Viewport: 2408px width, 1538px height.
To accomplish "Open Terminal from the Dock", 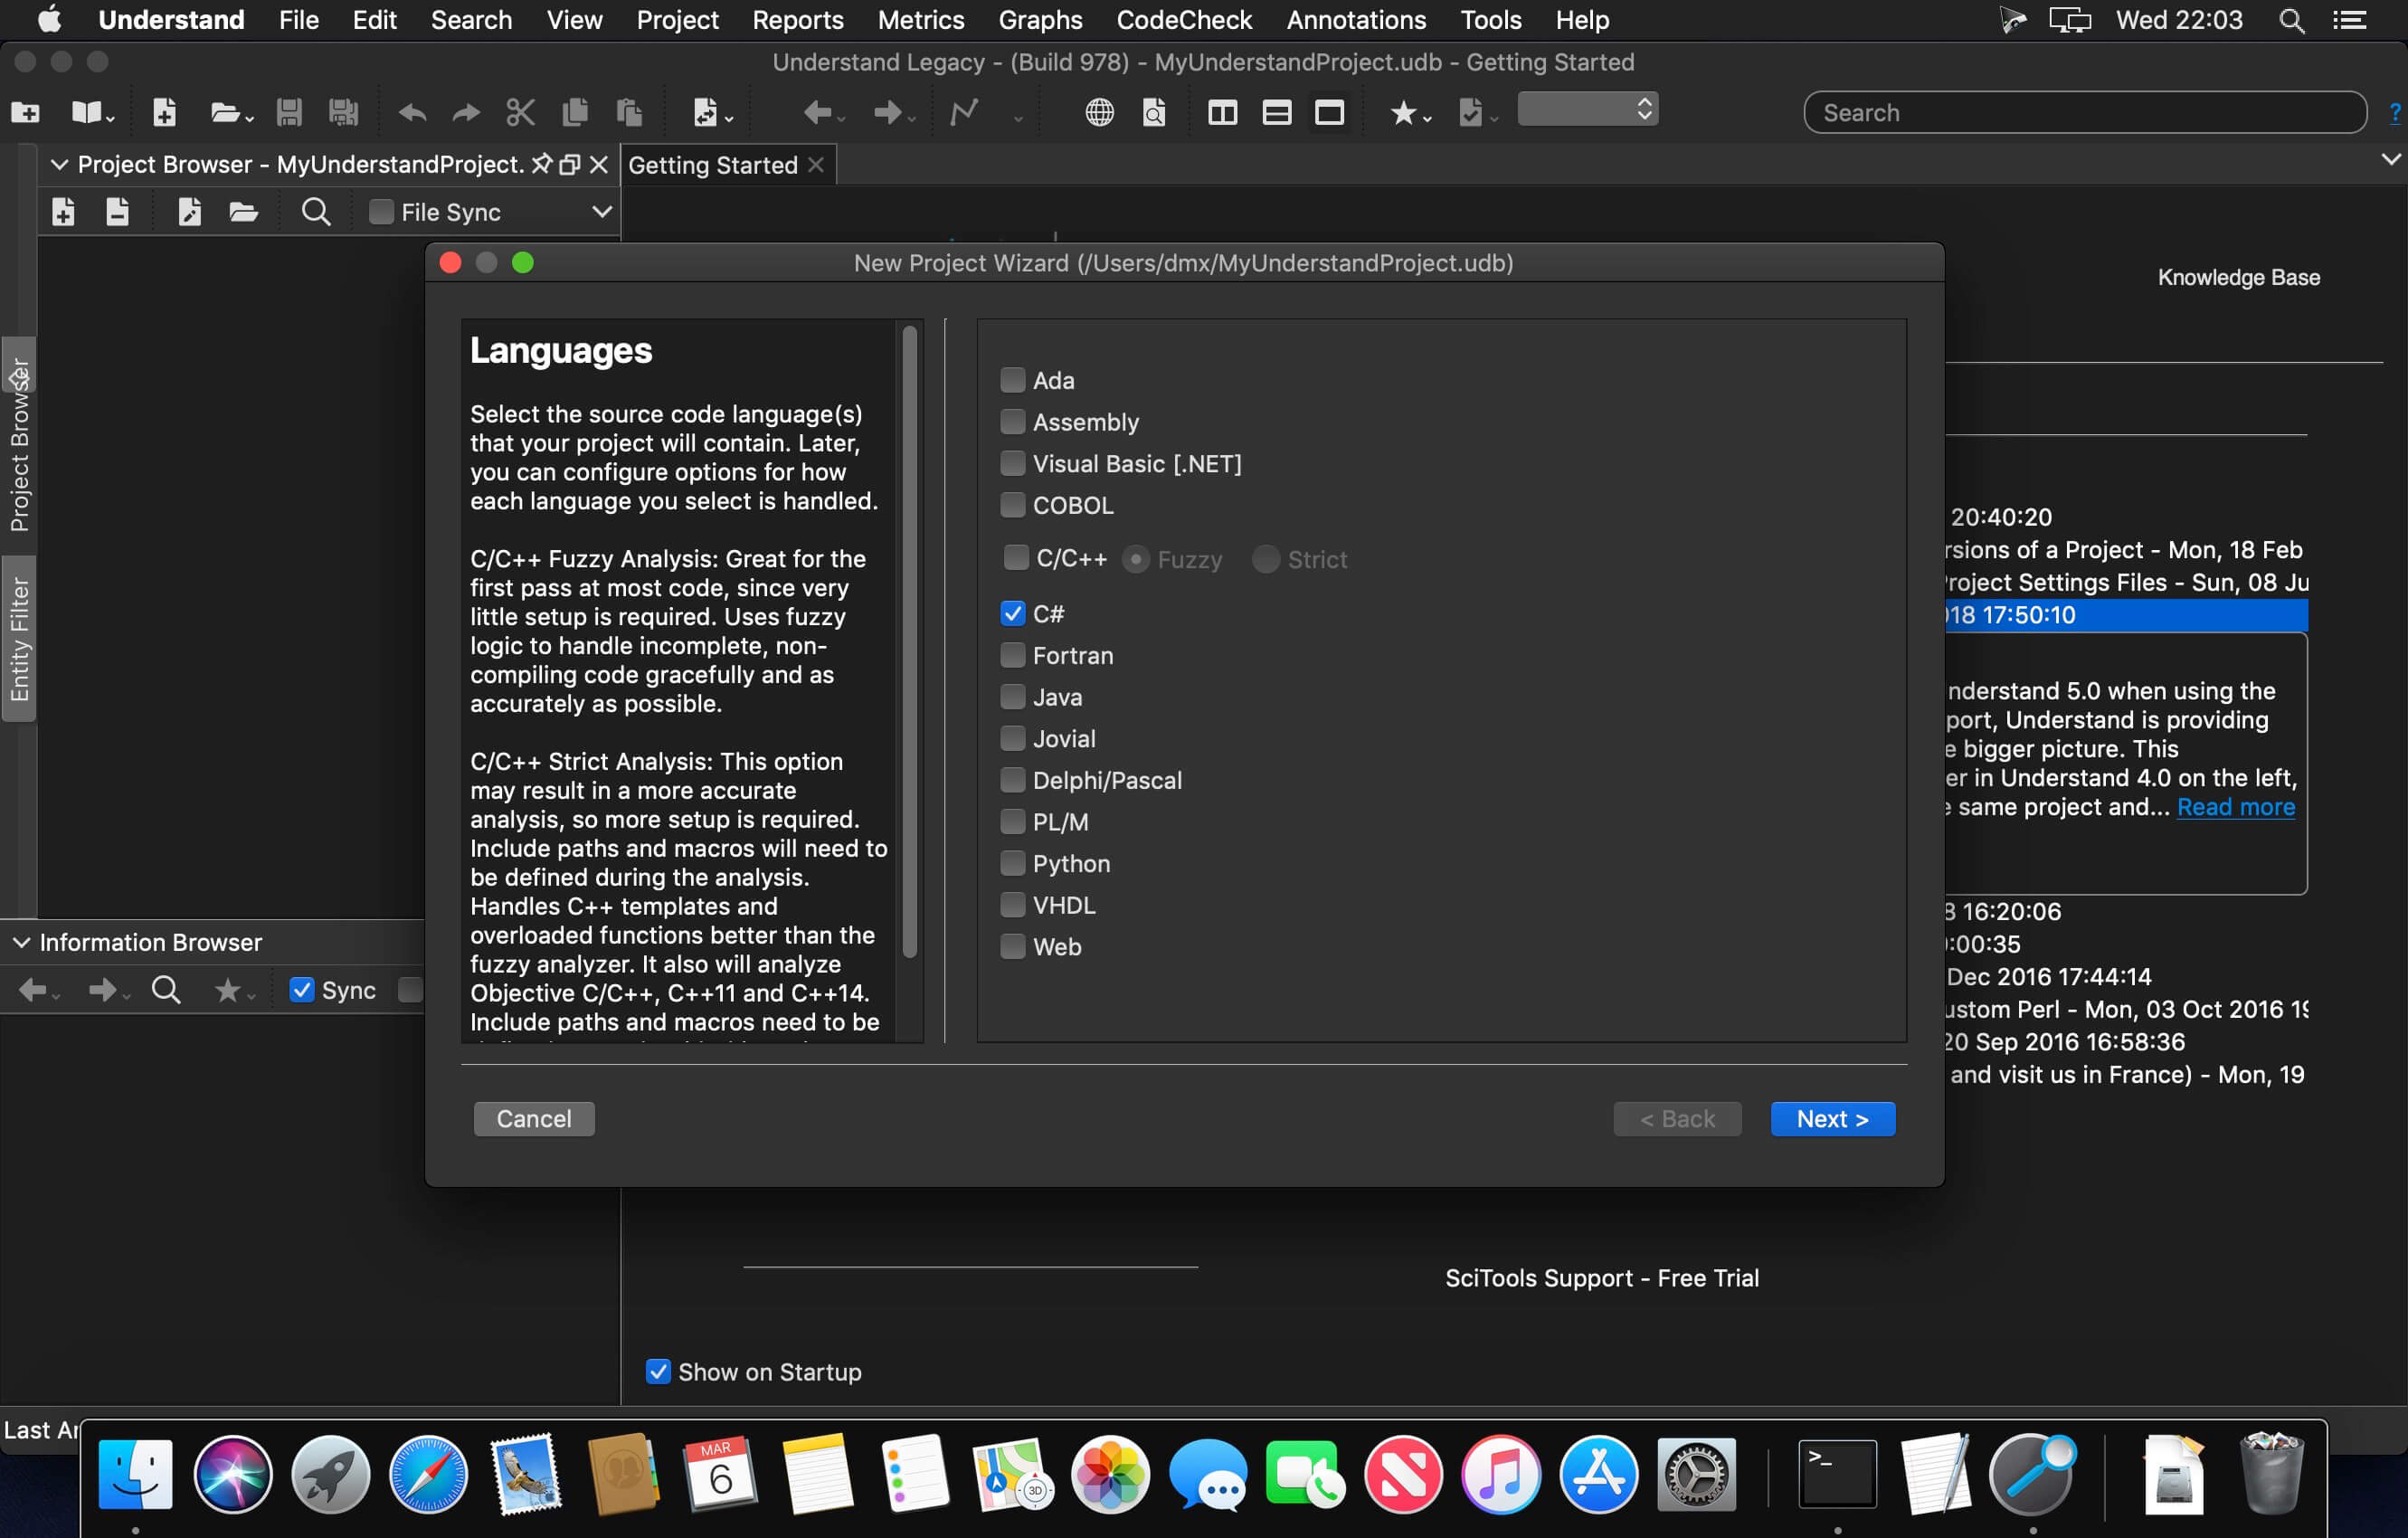I will coord(1837,1473).
